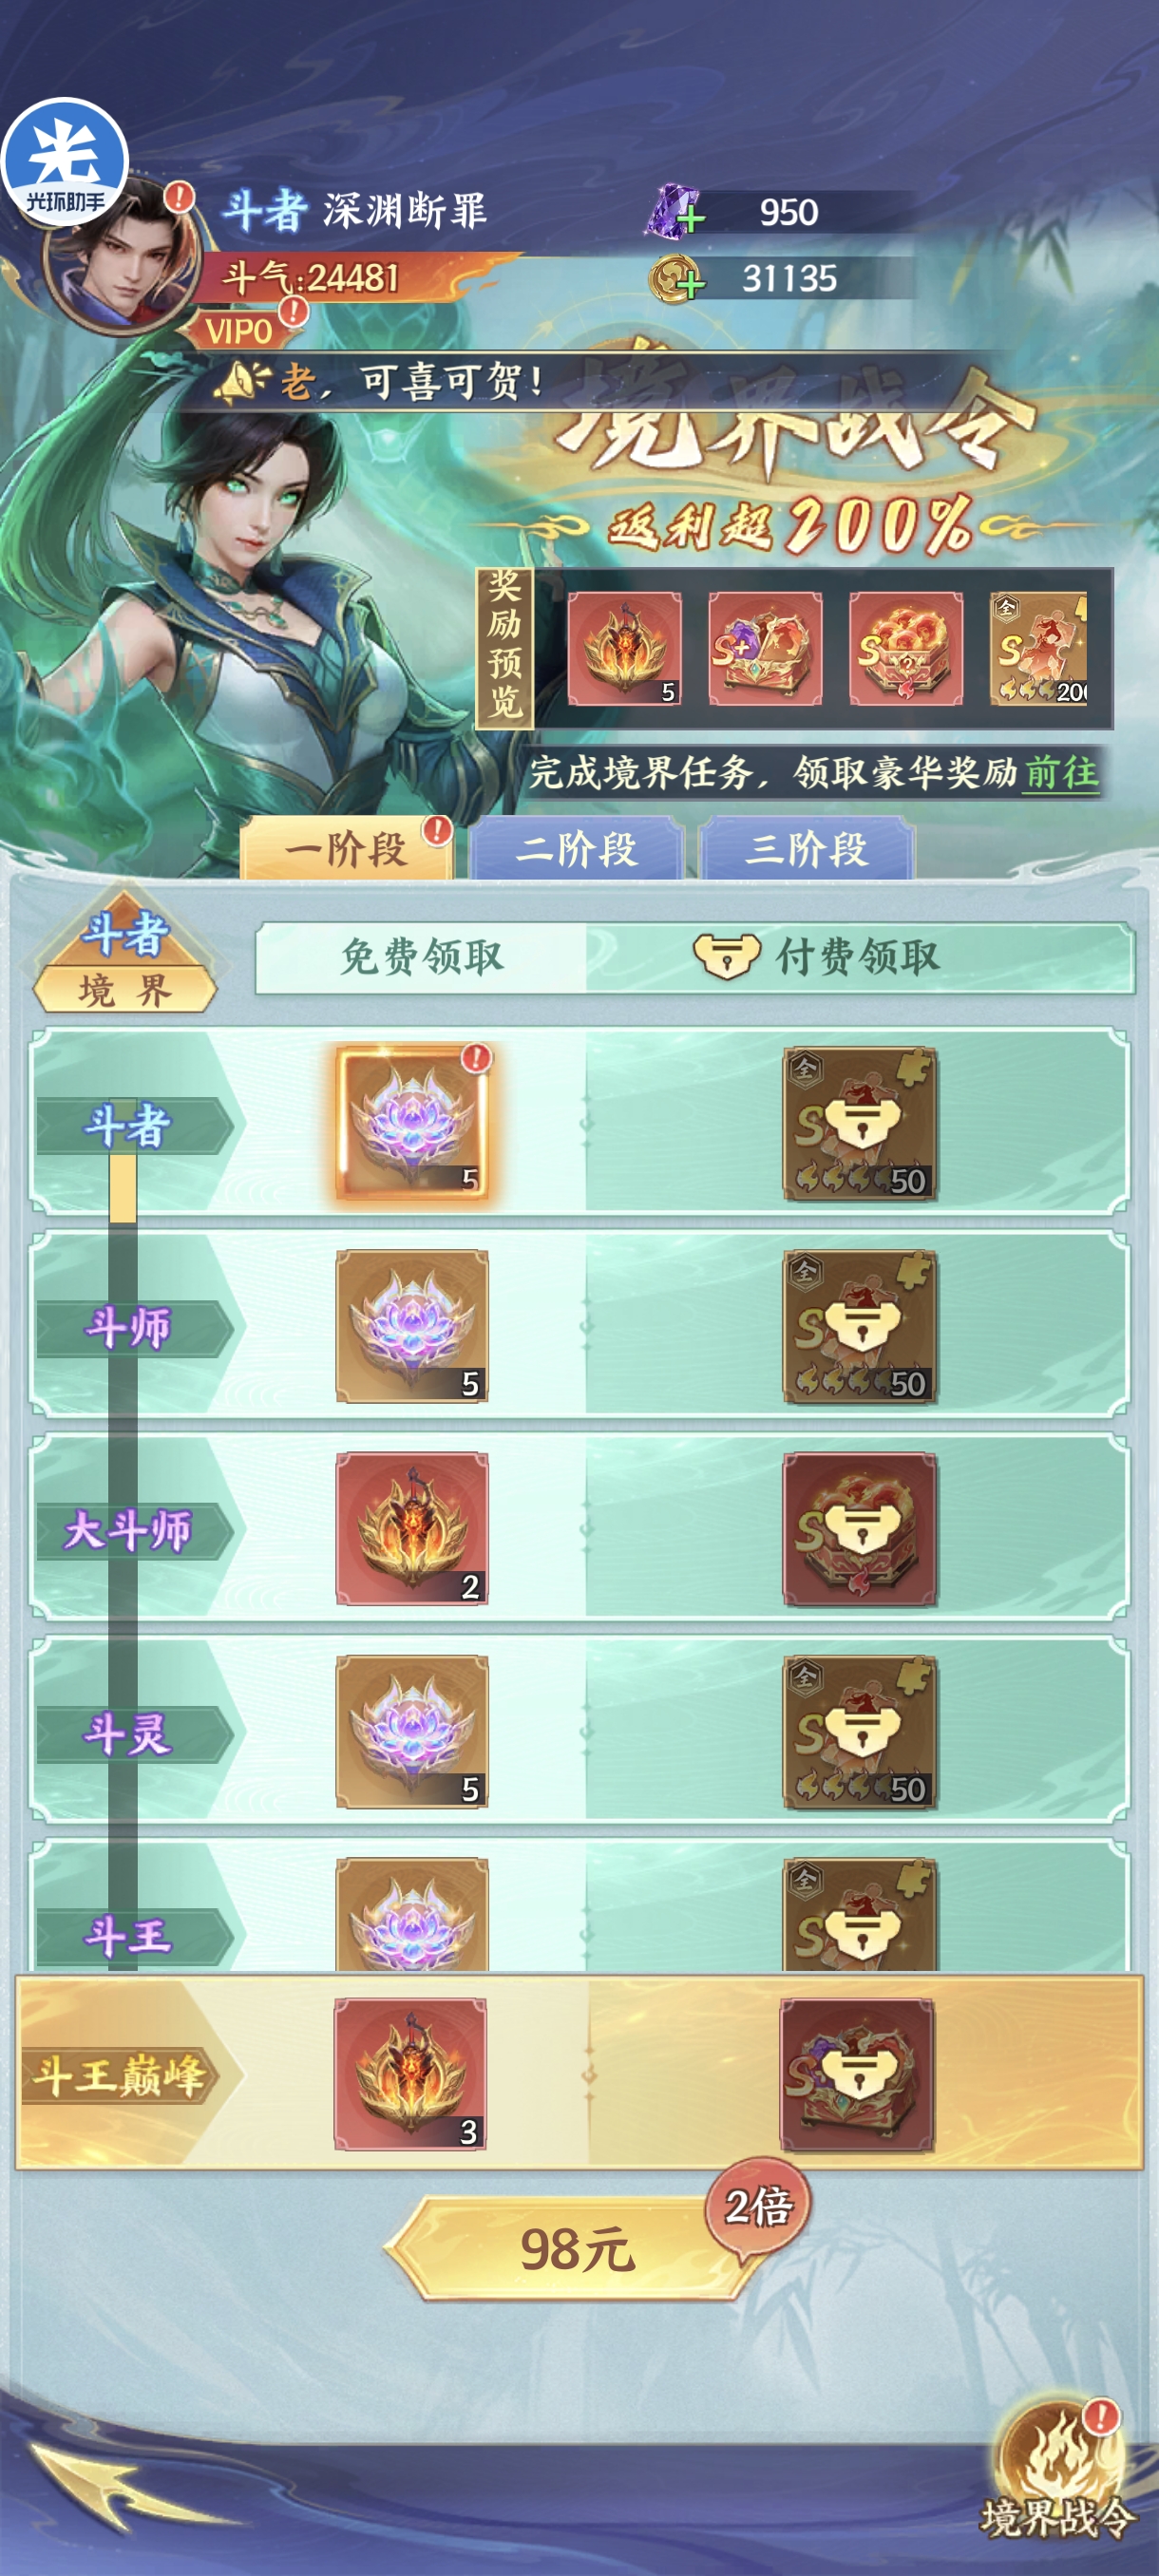Select the 一阶段 tab
Image resolution: width=1159 pixels, height=2576 pixels.
[346, 848]
